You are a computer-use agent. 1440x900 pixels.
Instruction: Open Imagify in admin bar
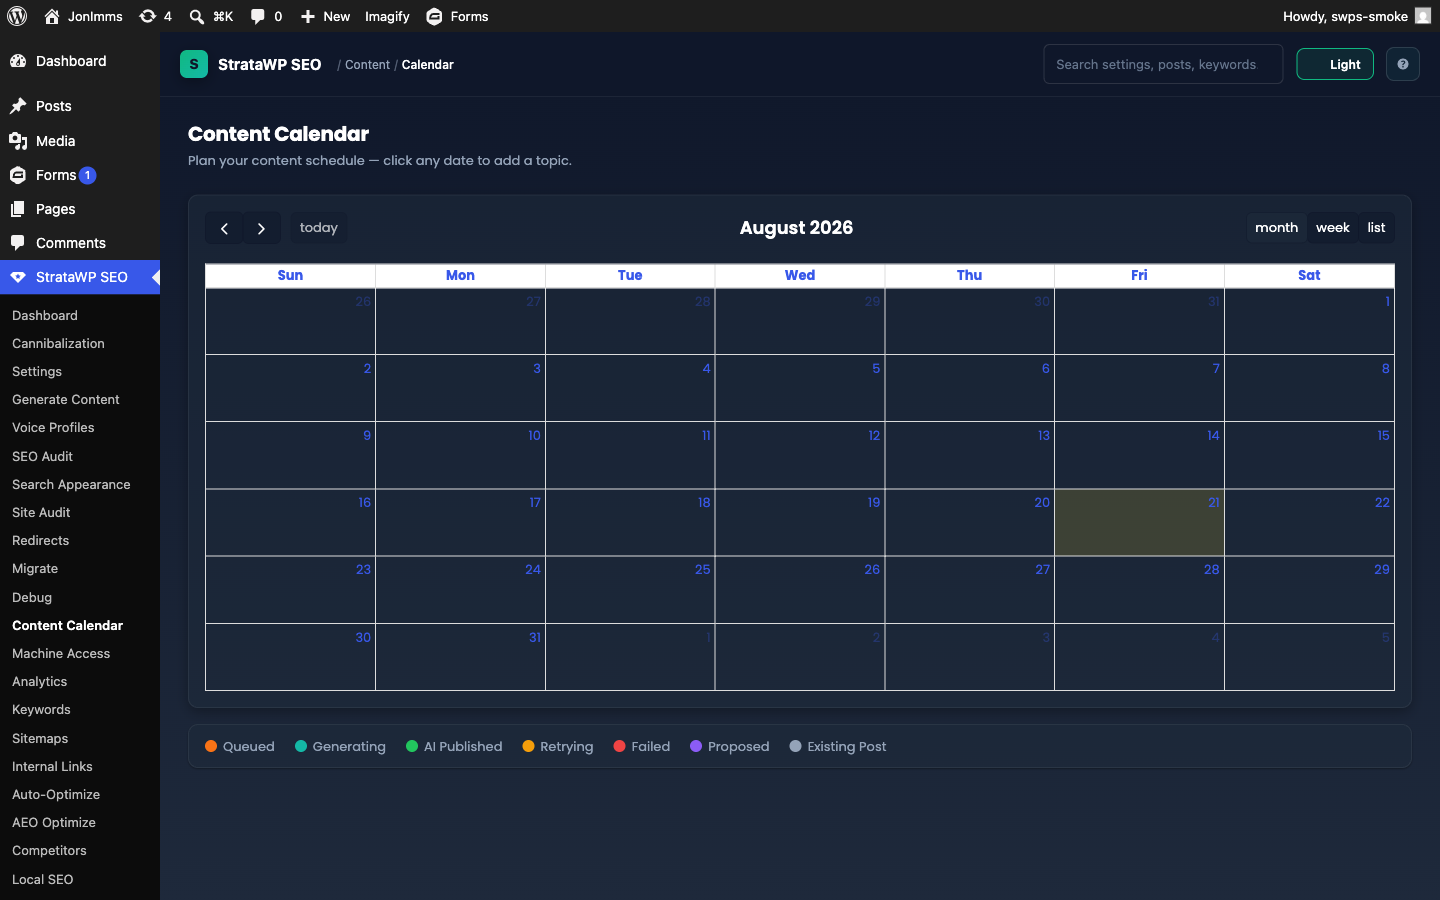387,16
